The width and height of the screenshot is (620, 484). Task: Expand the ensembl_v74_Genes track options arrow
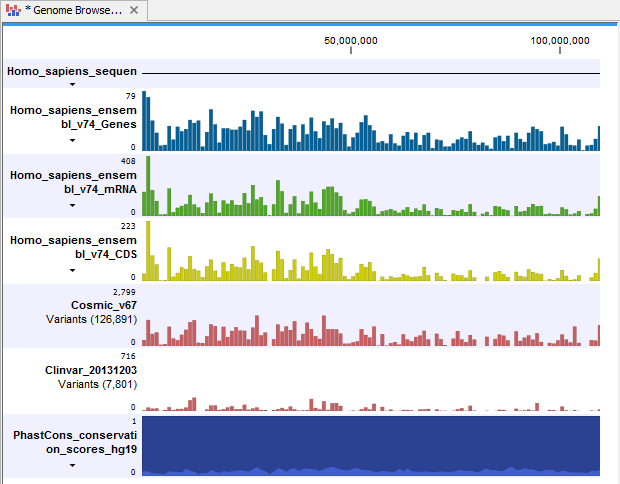point(72,140)
